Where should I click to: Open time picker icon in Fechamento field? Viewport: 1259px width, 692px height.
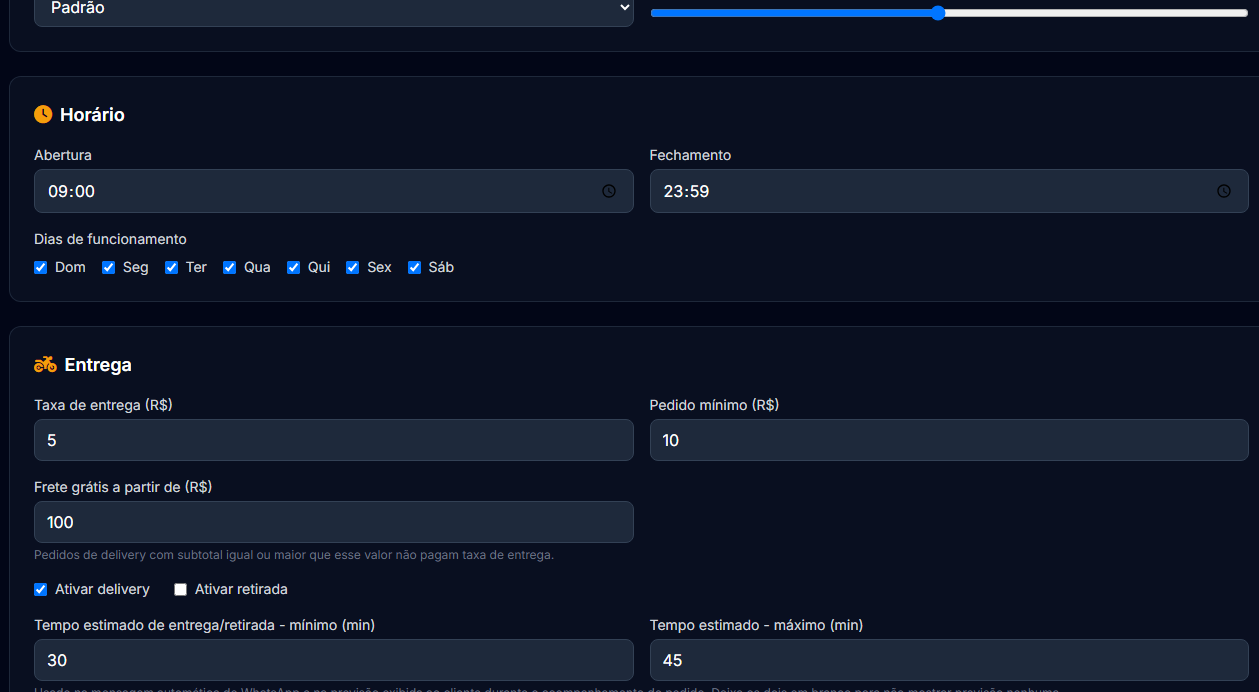point(1224,191)
